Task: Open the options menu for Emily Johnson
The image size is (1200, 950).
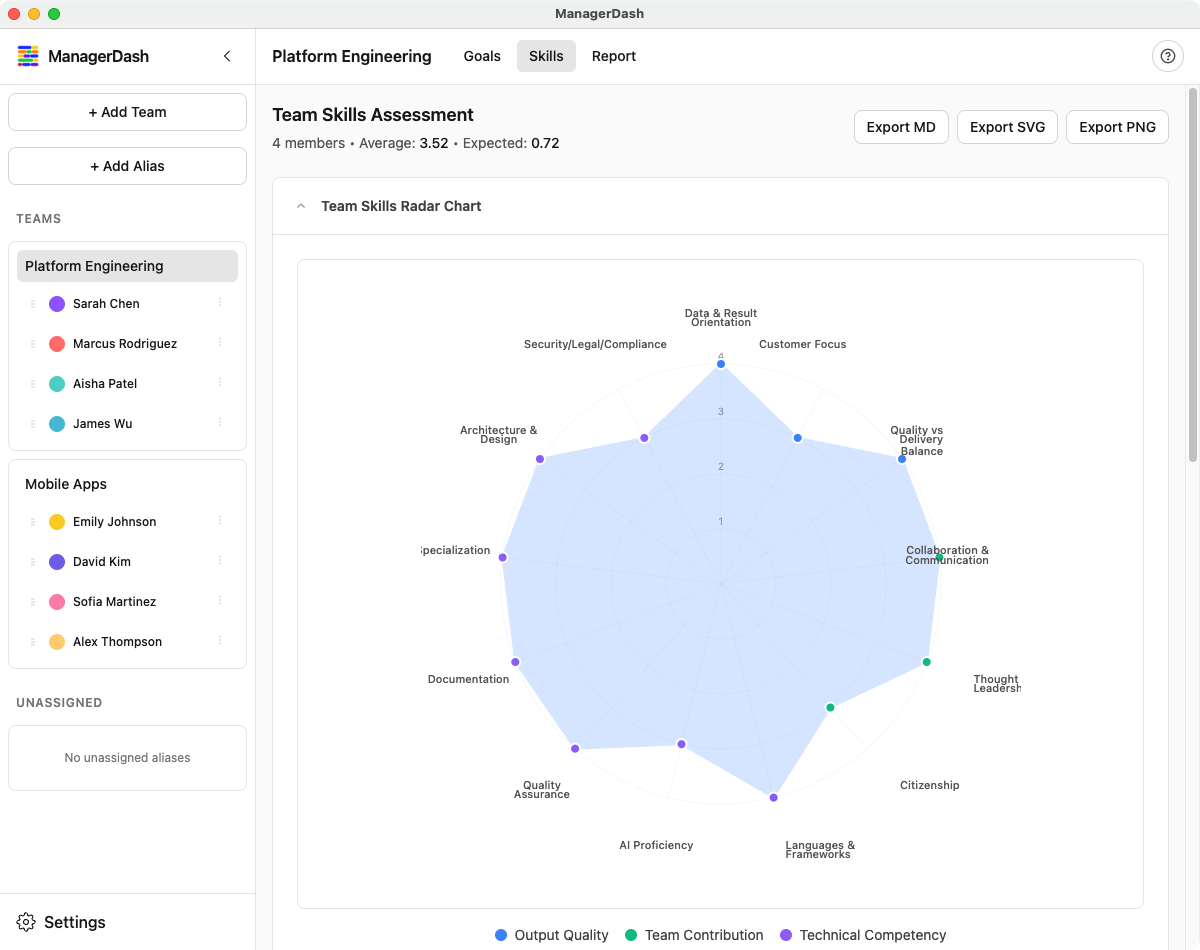Action: pyautogui.click(x=220, y=521)
